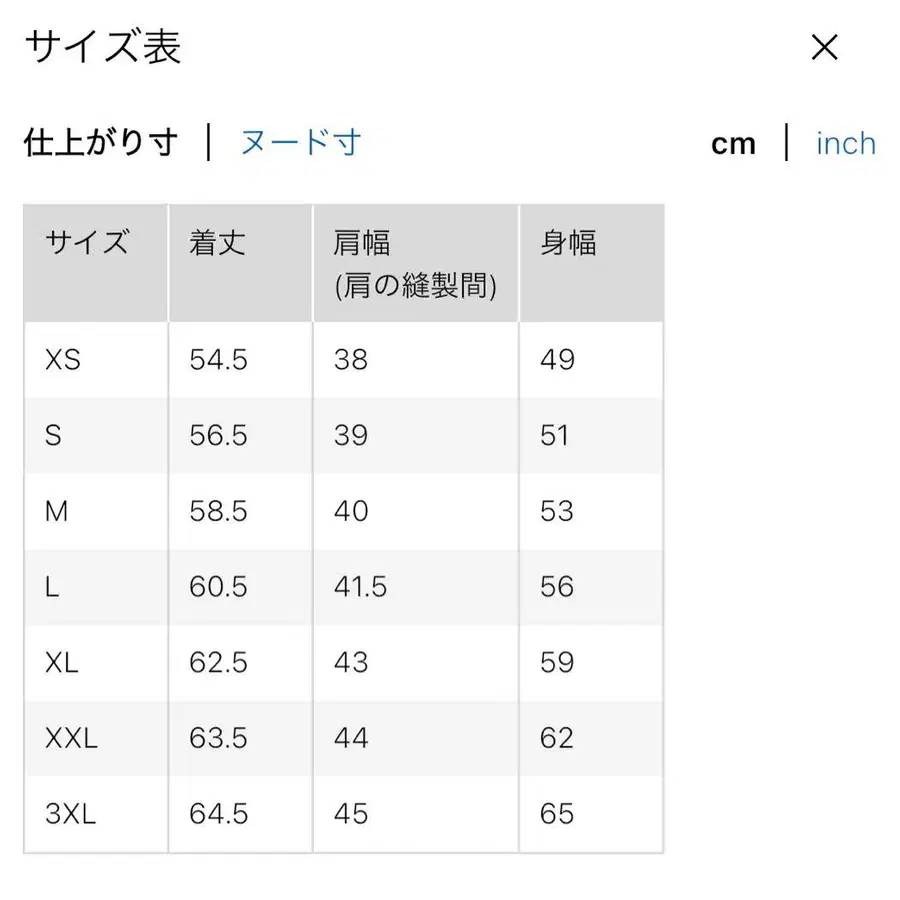900x900 pixels.
Task: Switch units to inch
Action: tap(845, 144)
